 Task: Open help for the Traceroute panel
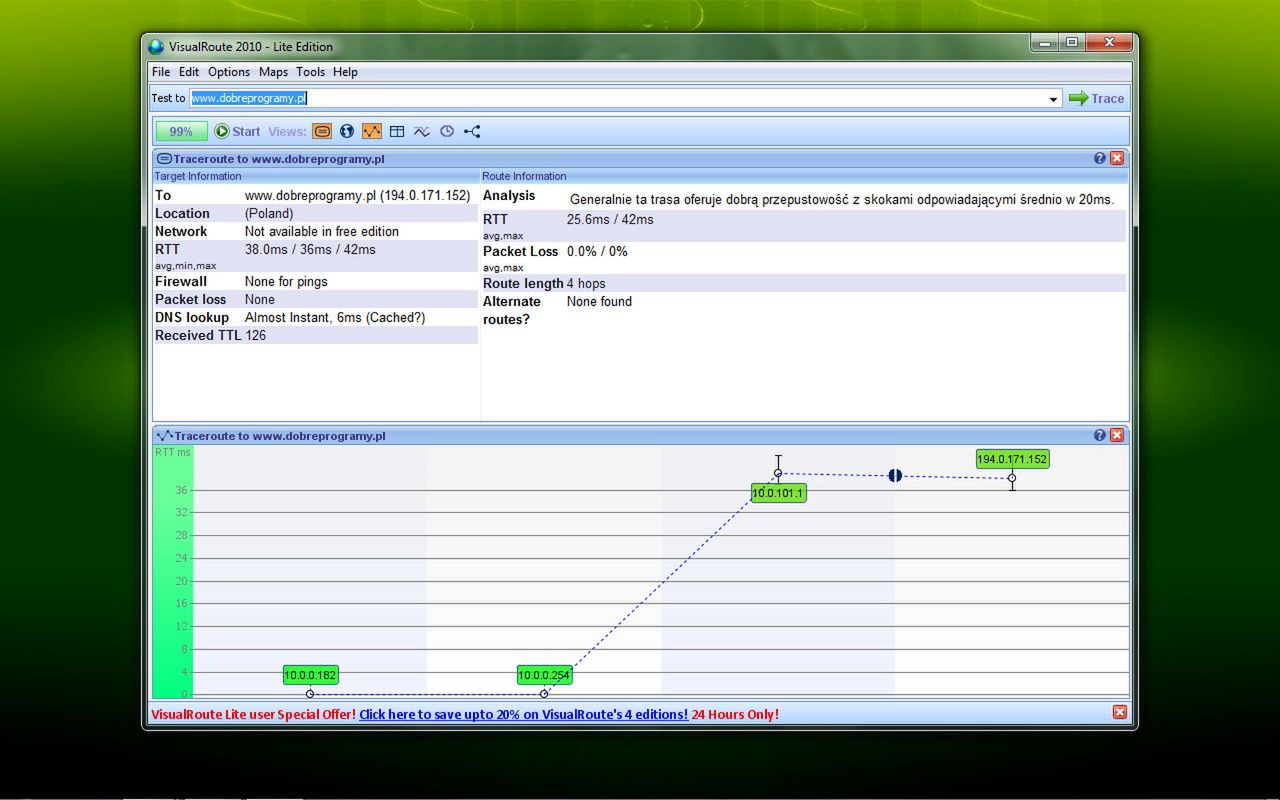click(1099, 157)
